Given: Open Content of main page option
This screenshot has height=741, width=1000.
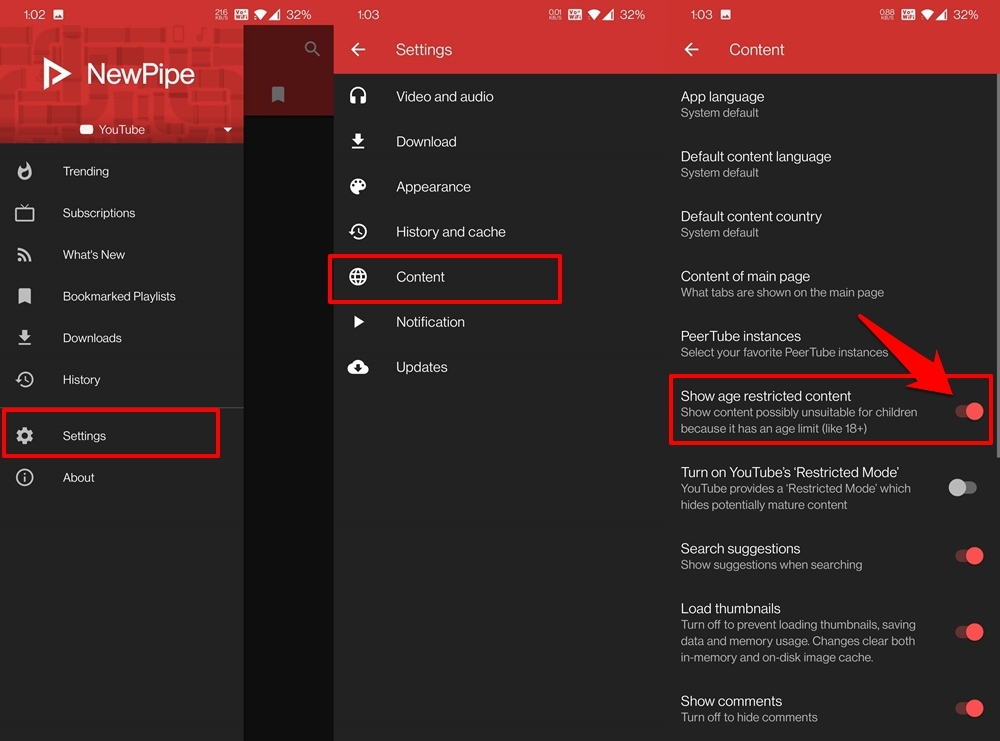Looking at the screenshot, I should coord(832,284).
